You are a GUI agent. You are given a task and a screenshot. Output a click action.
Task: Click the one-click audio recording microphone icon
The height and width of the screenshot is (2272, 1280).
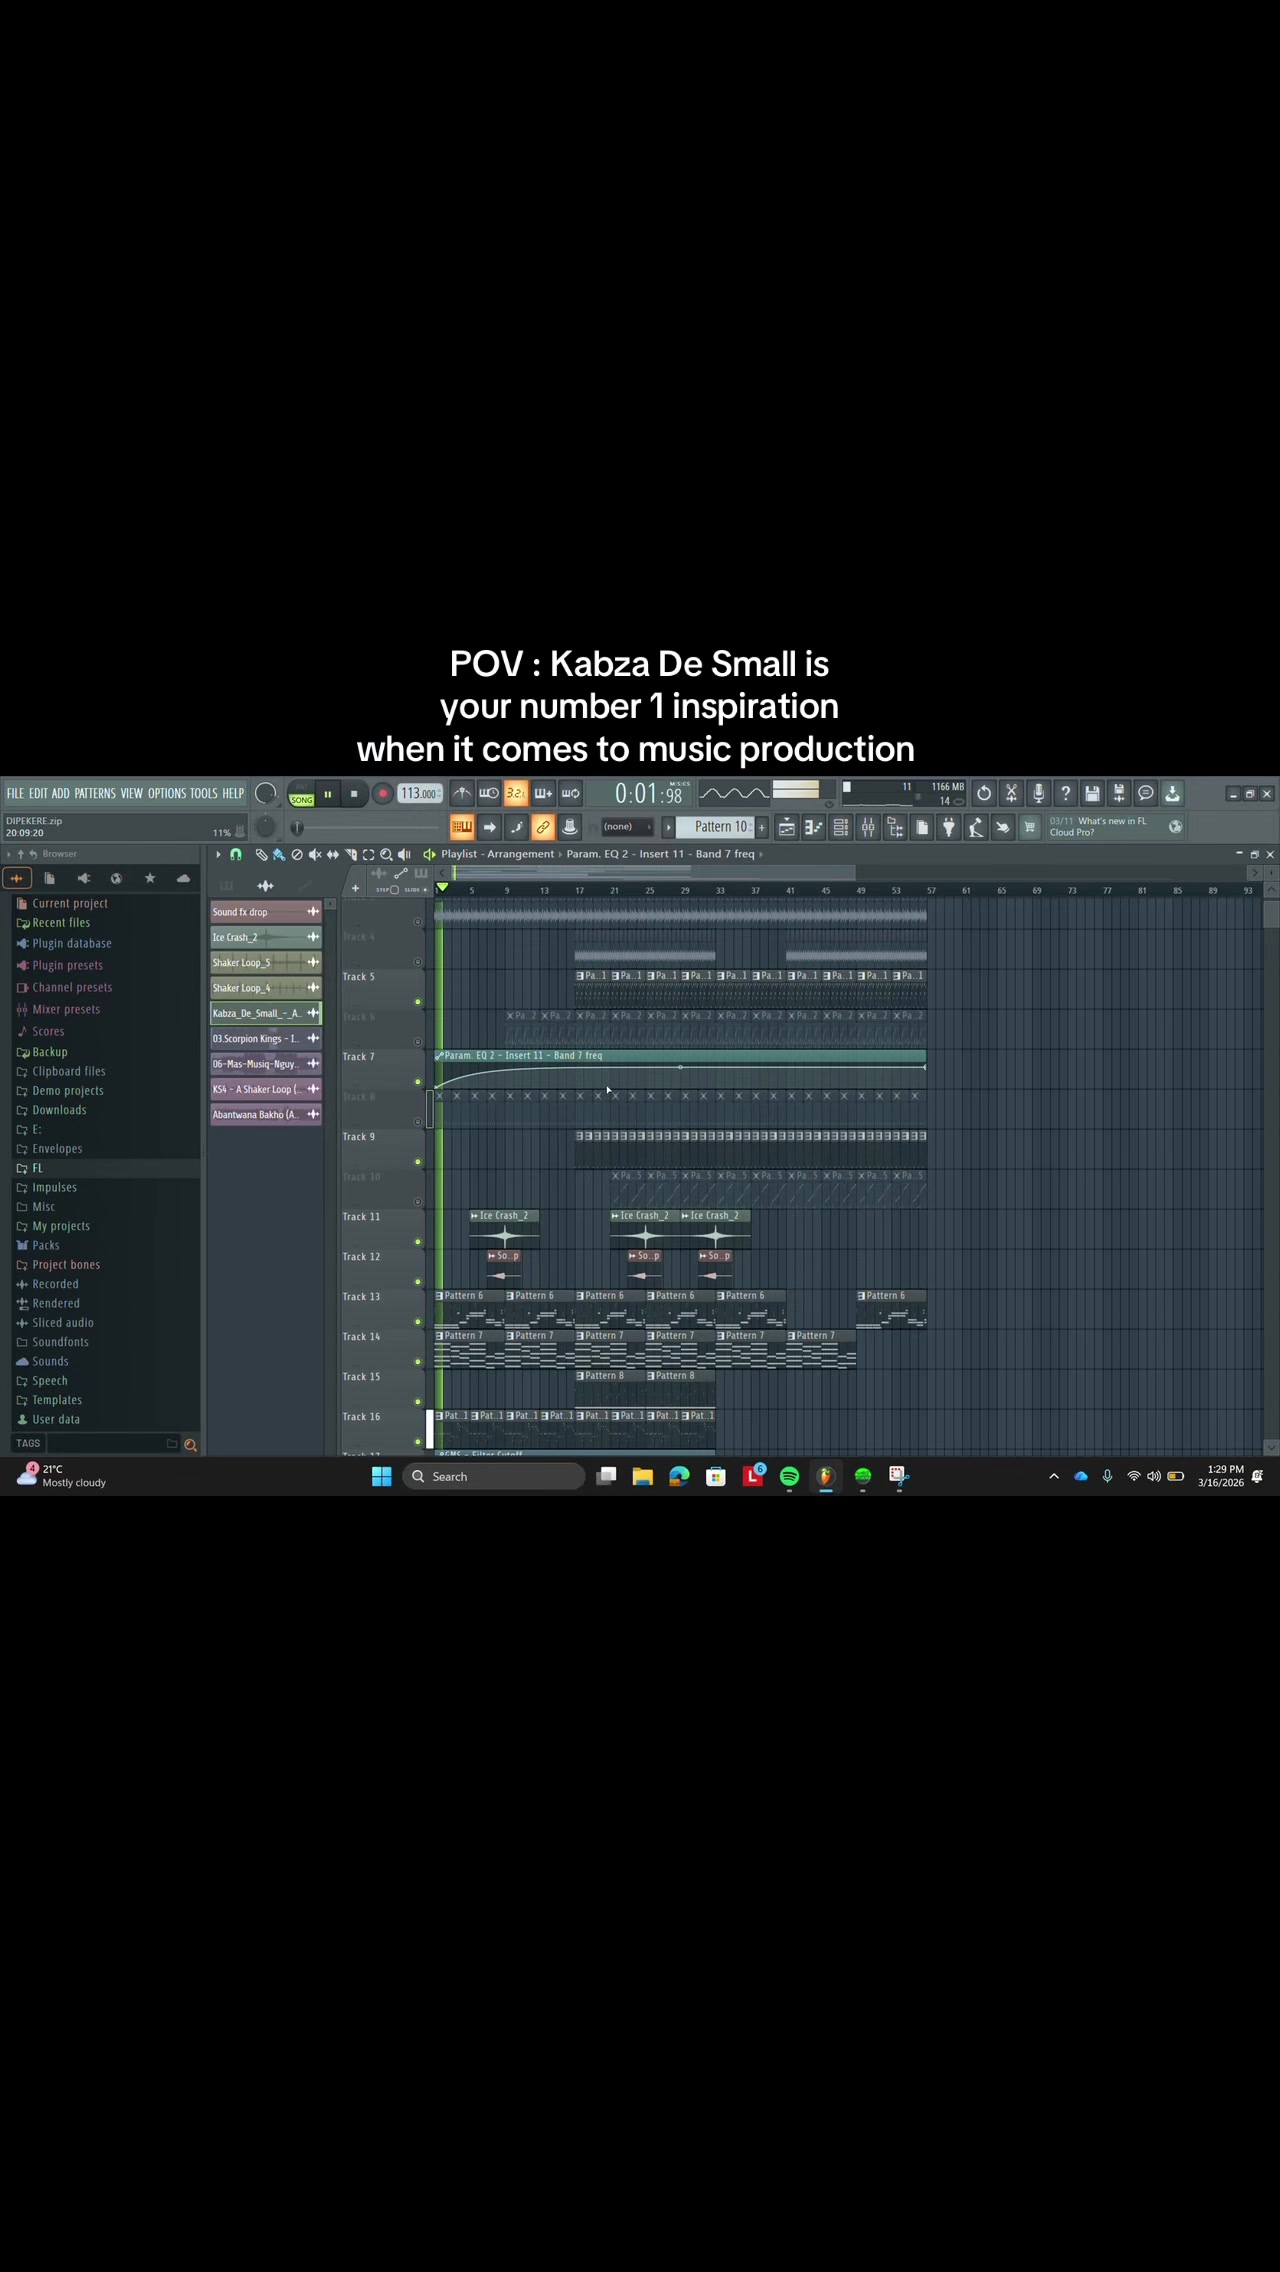pos(1038,794)
